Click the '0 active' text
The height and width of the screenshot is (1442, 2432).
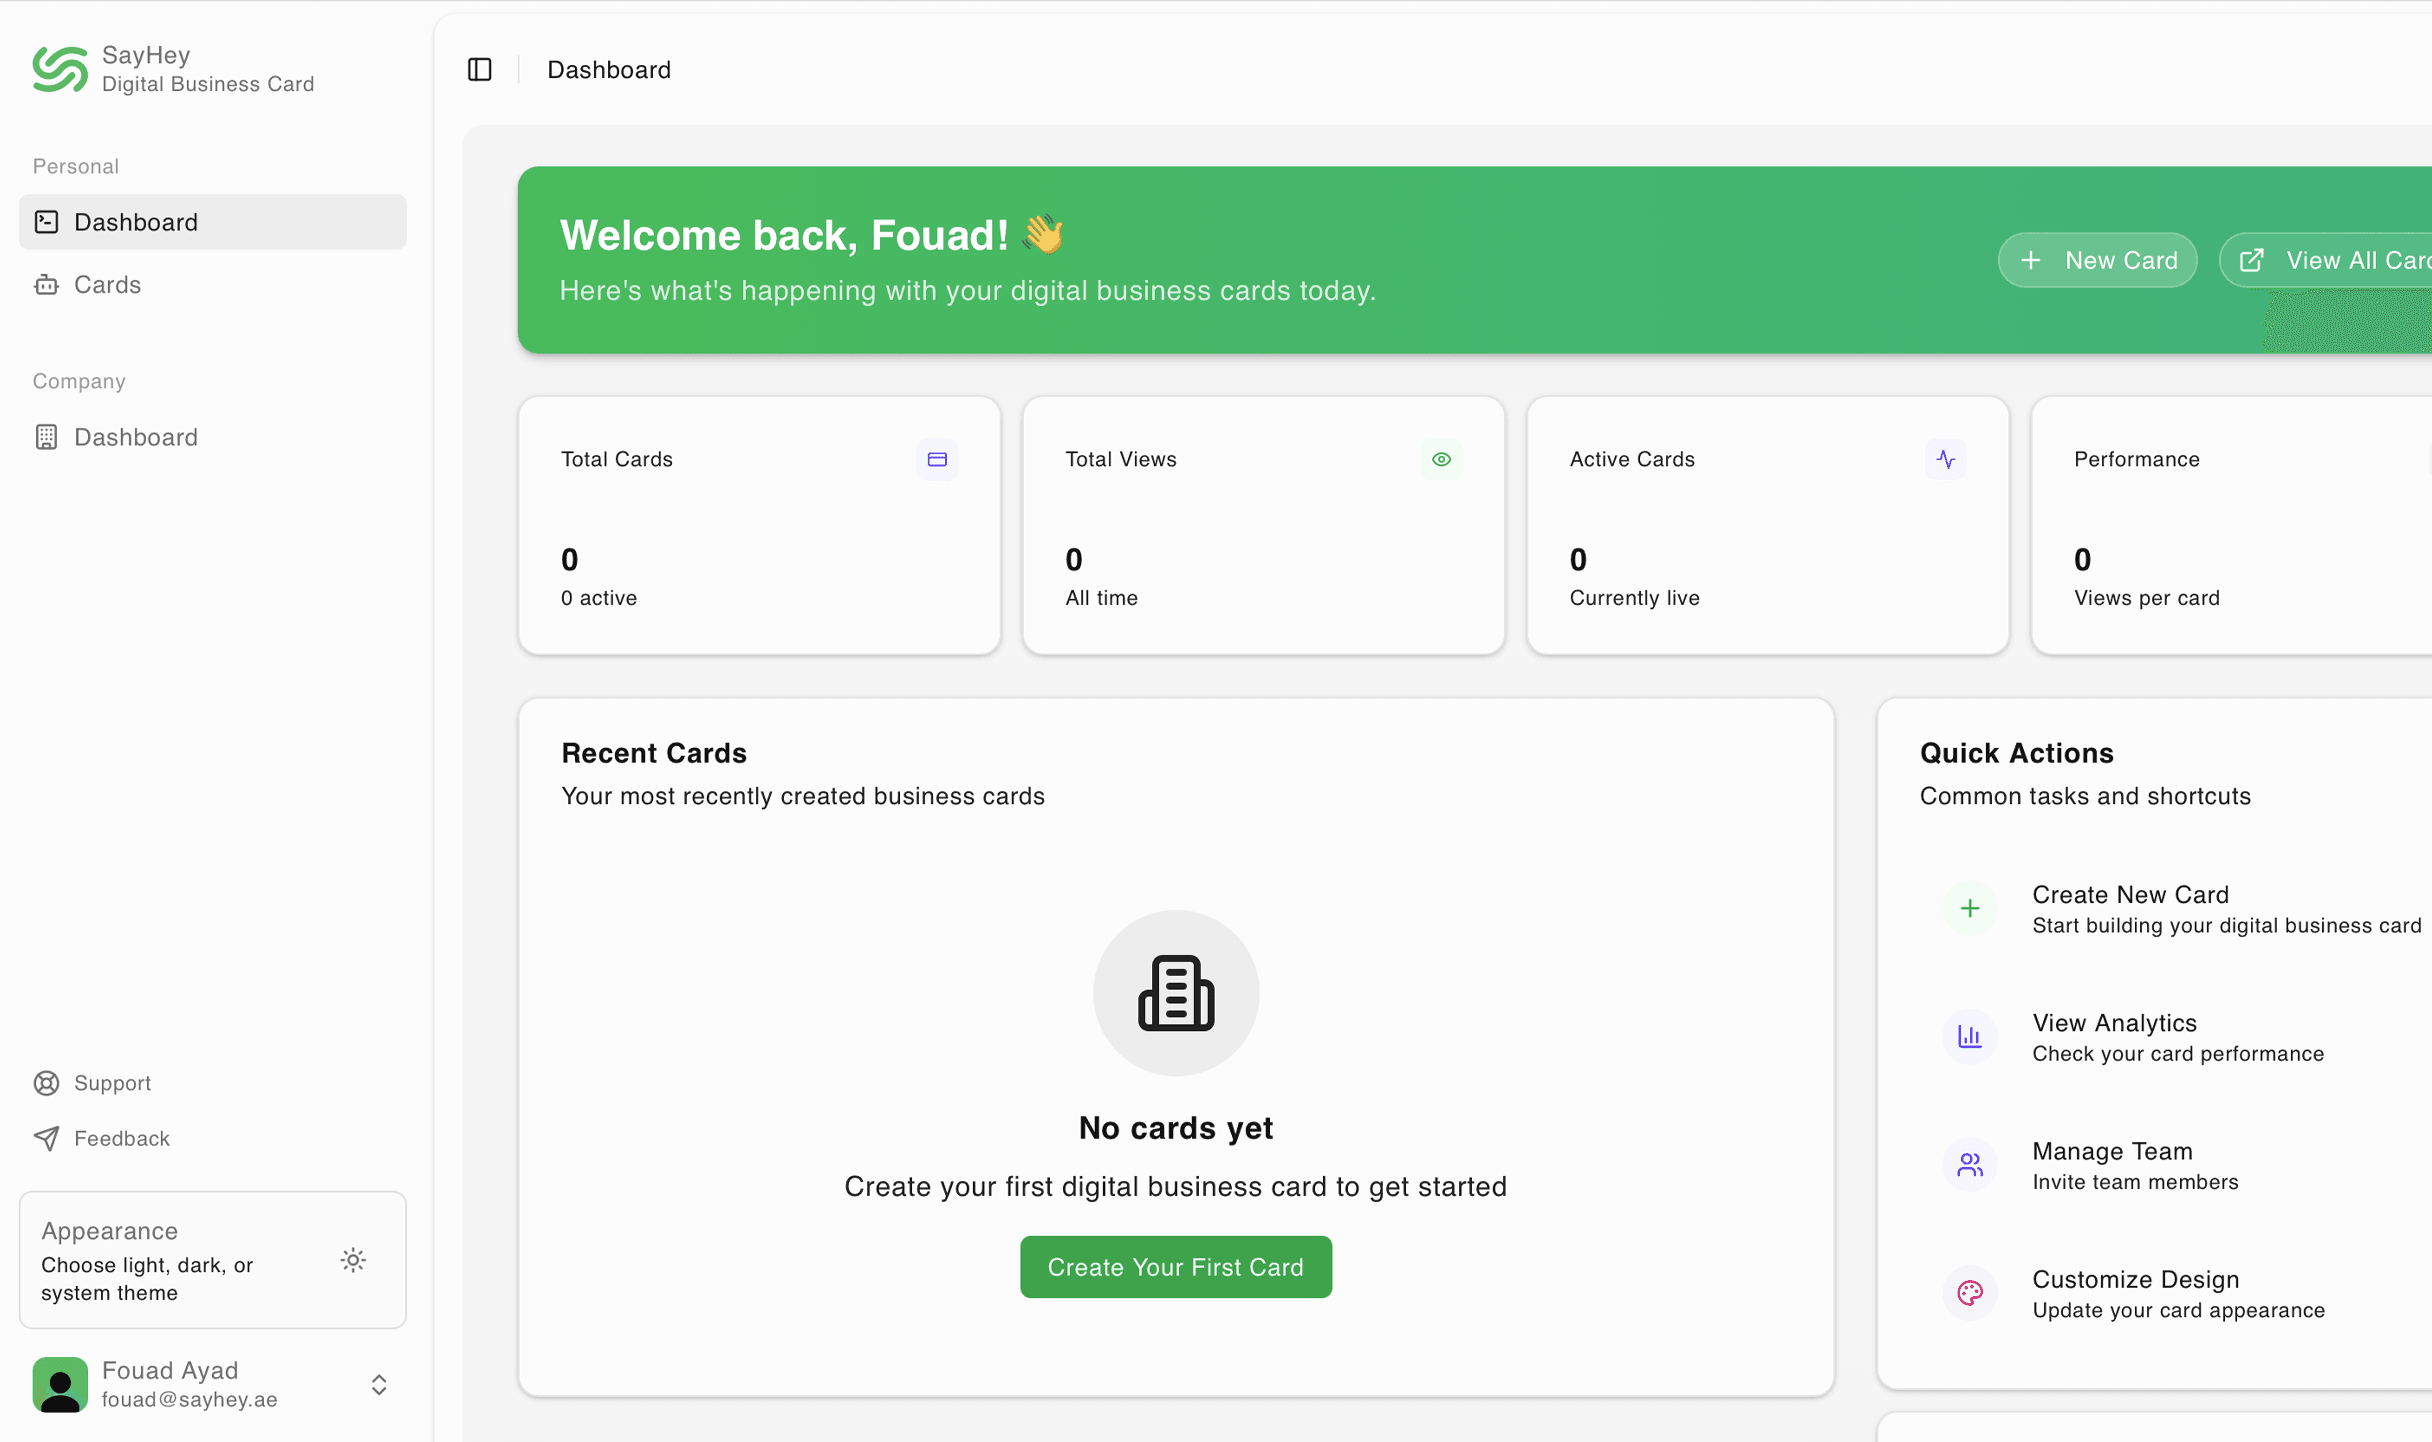(599, 598)
